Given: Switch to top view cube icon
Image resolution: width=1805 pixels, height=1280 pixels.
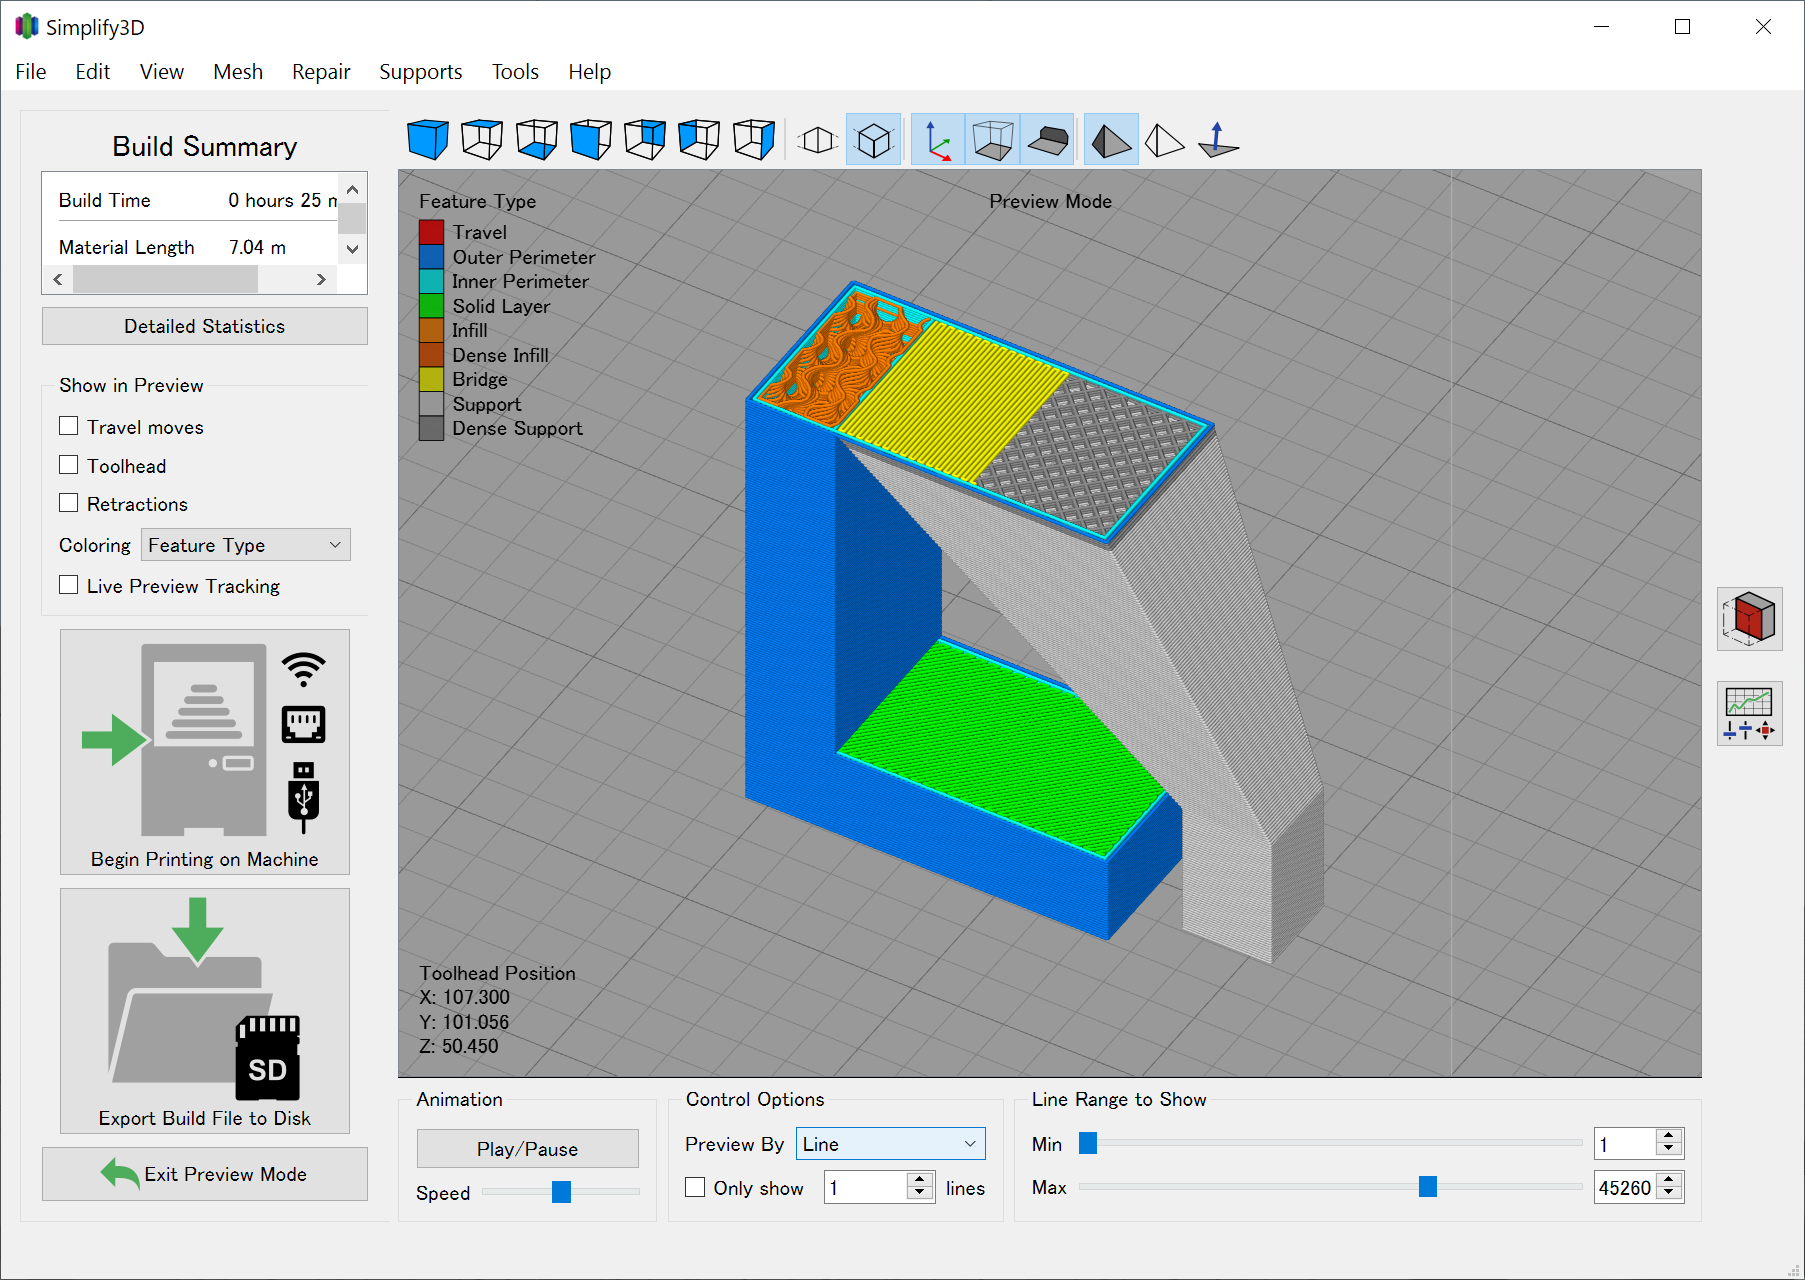Looking at the screenshot, I should 482,140.
